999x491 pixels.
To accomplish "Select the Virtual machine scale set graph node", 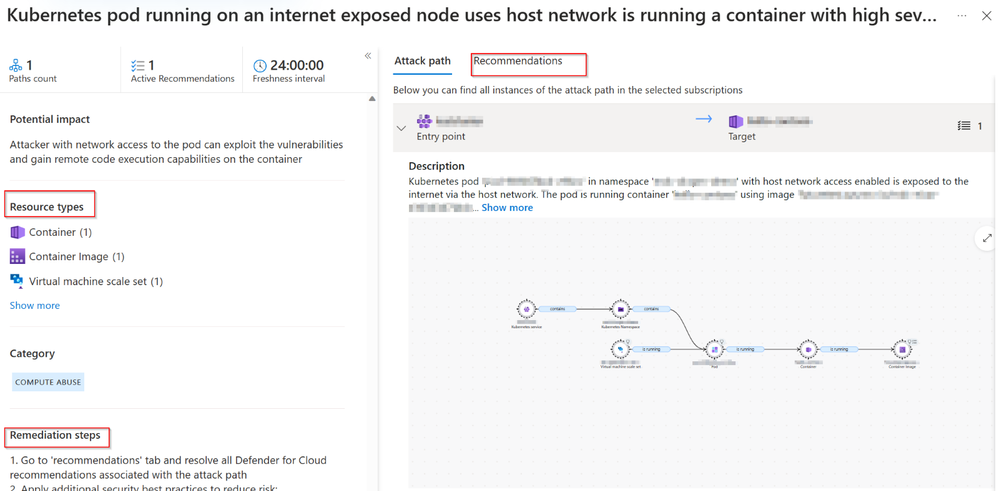I will coord(620,350).
